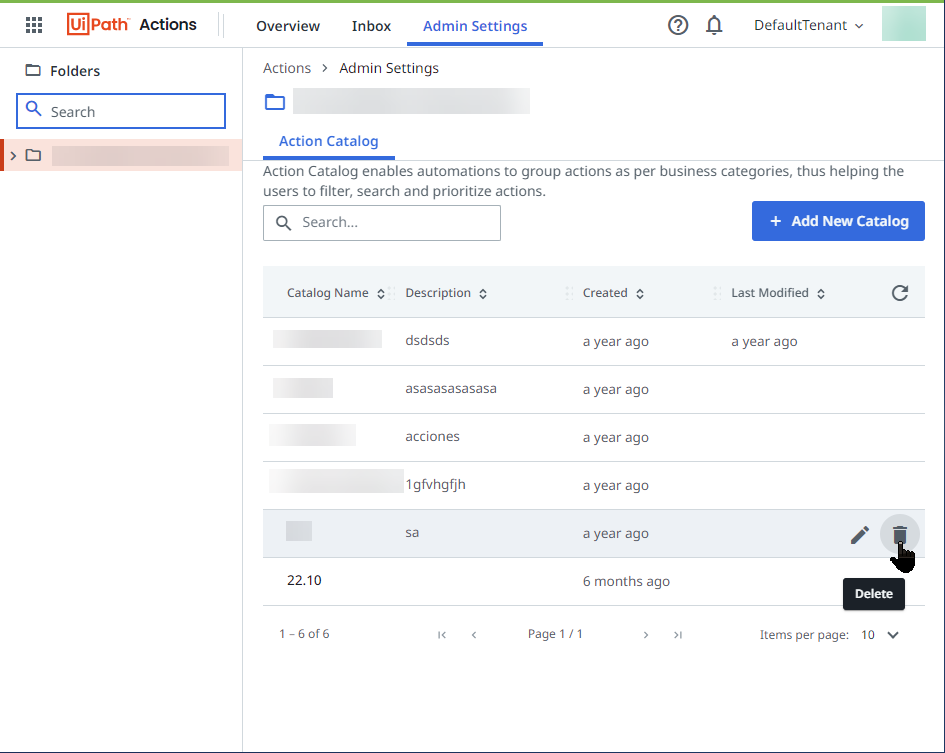Switch to the Overview tab

click(x=288, y=26)
